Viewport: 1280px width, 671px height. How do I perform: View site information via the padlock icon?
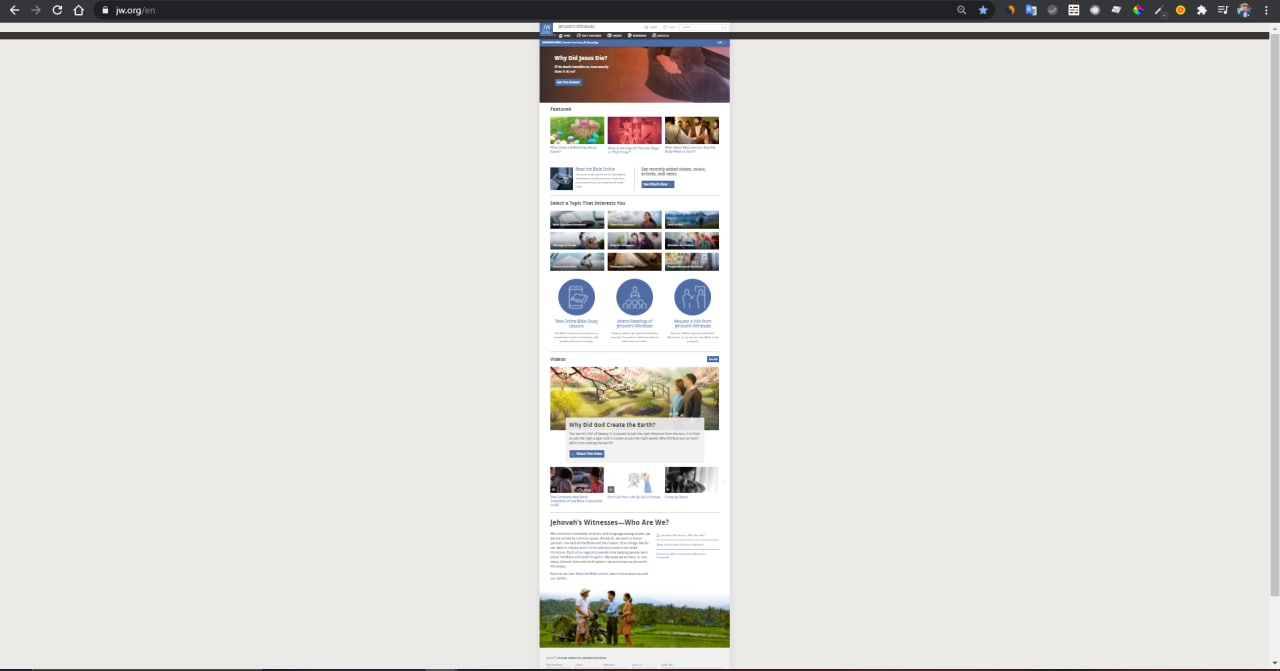coord(104,10)
